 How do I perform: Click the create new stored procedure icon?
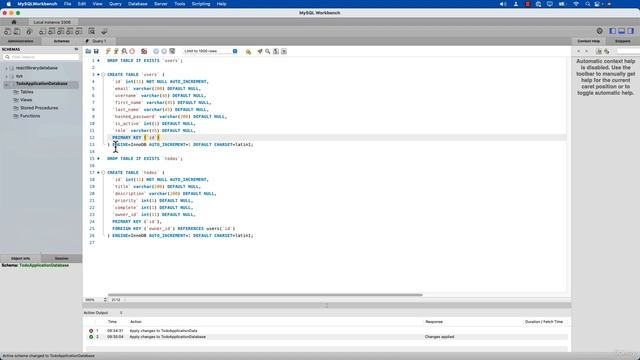tap(69, 31)
